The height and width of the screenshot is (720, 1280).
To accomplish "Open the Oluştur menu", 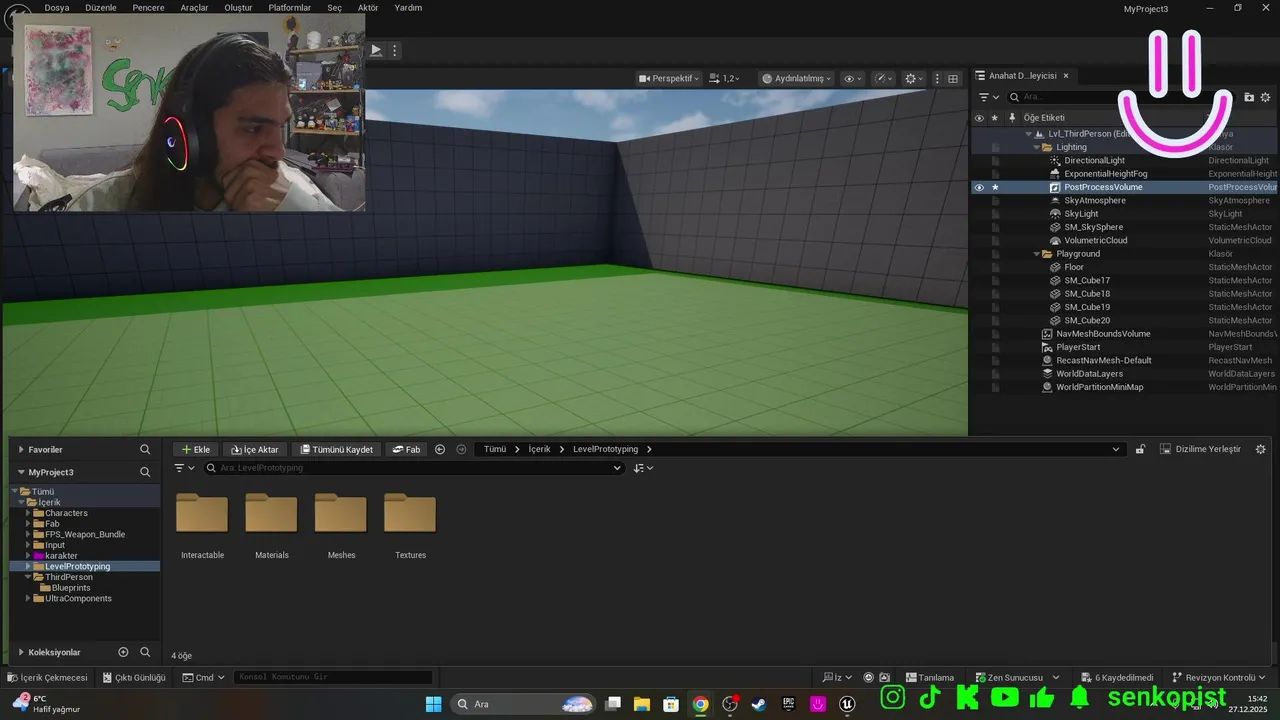I will (238, 7).
